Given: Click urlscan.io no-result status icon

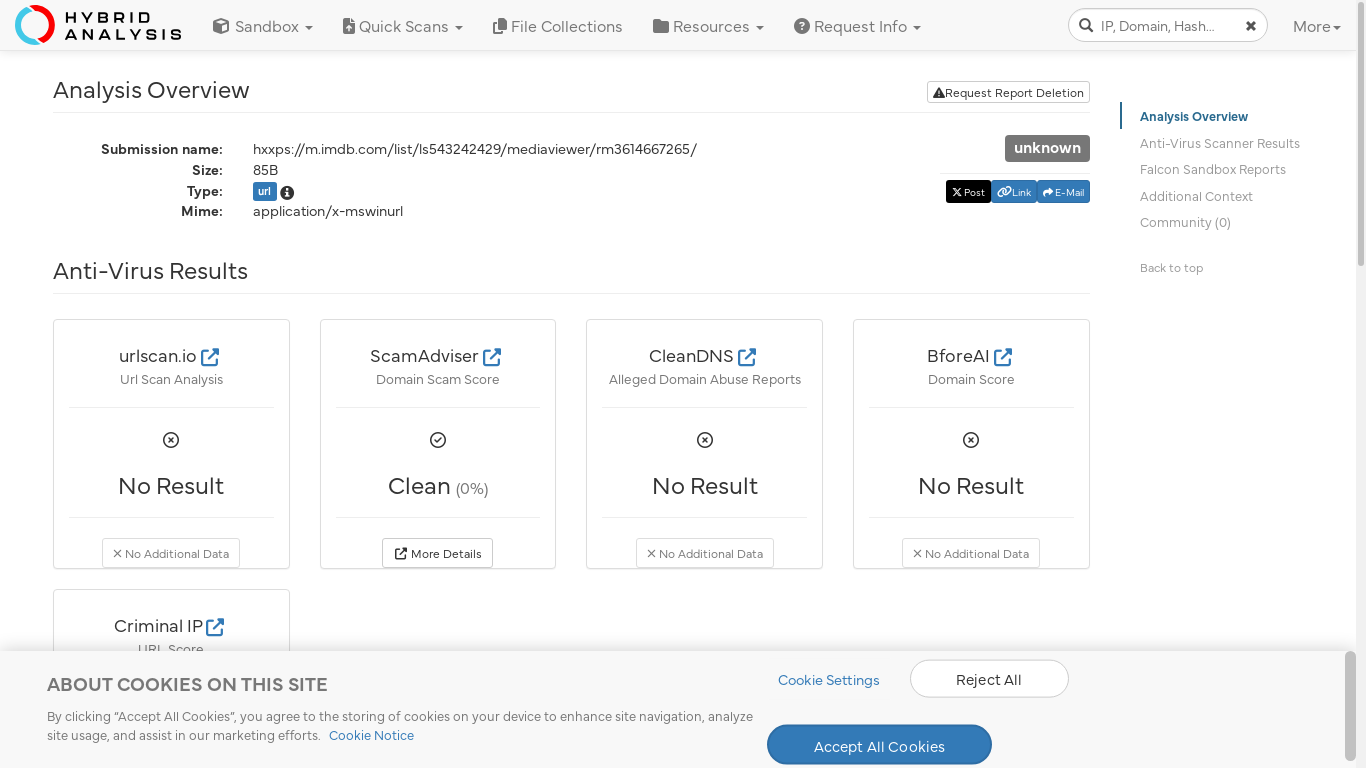Looking at the screenshot, I should pos(171,440).
